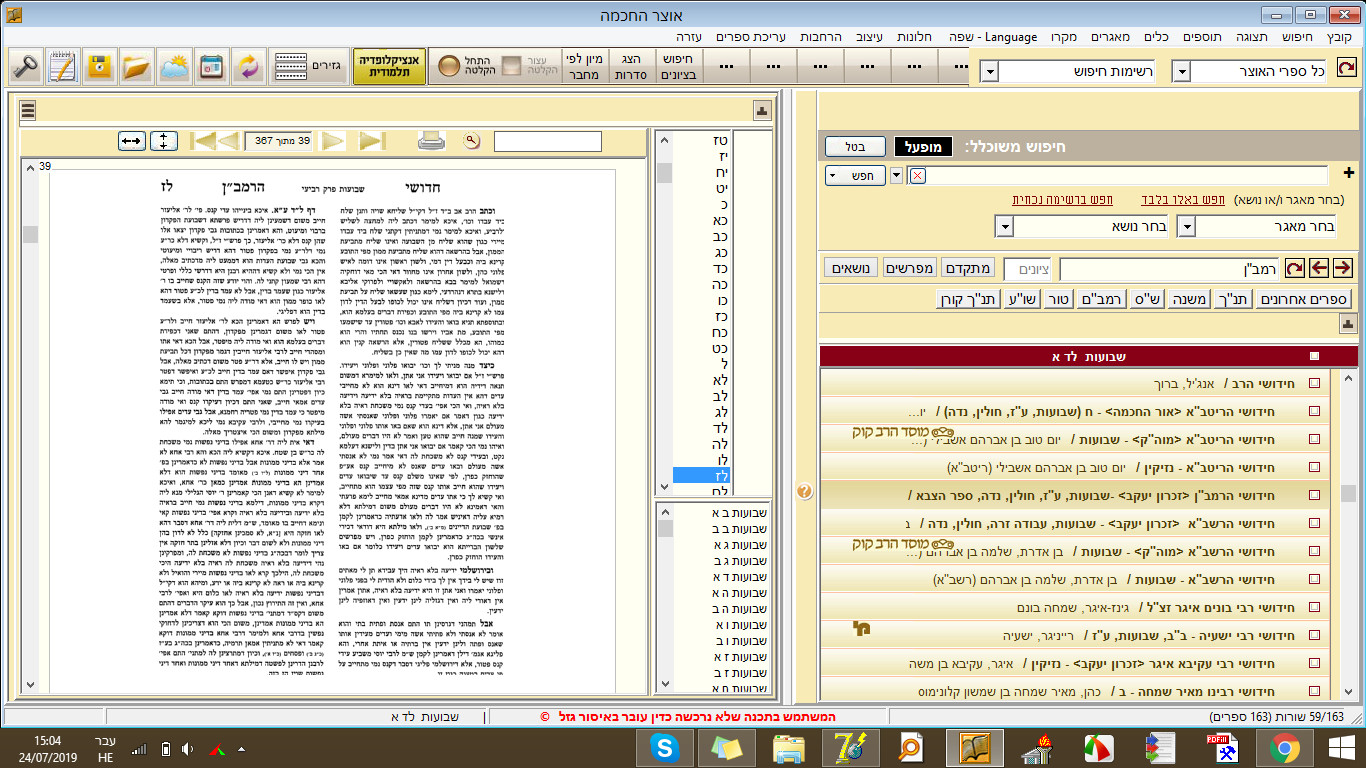Open the folder icon in top toolbar
Screen dimensions: 1366x768
click(x=136, y=67)
